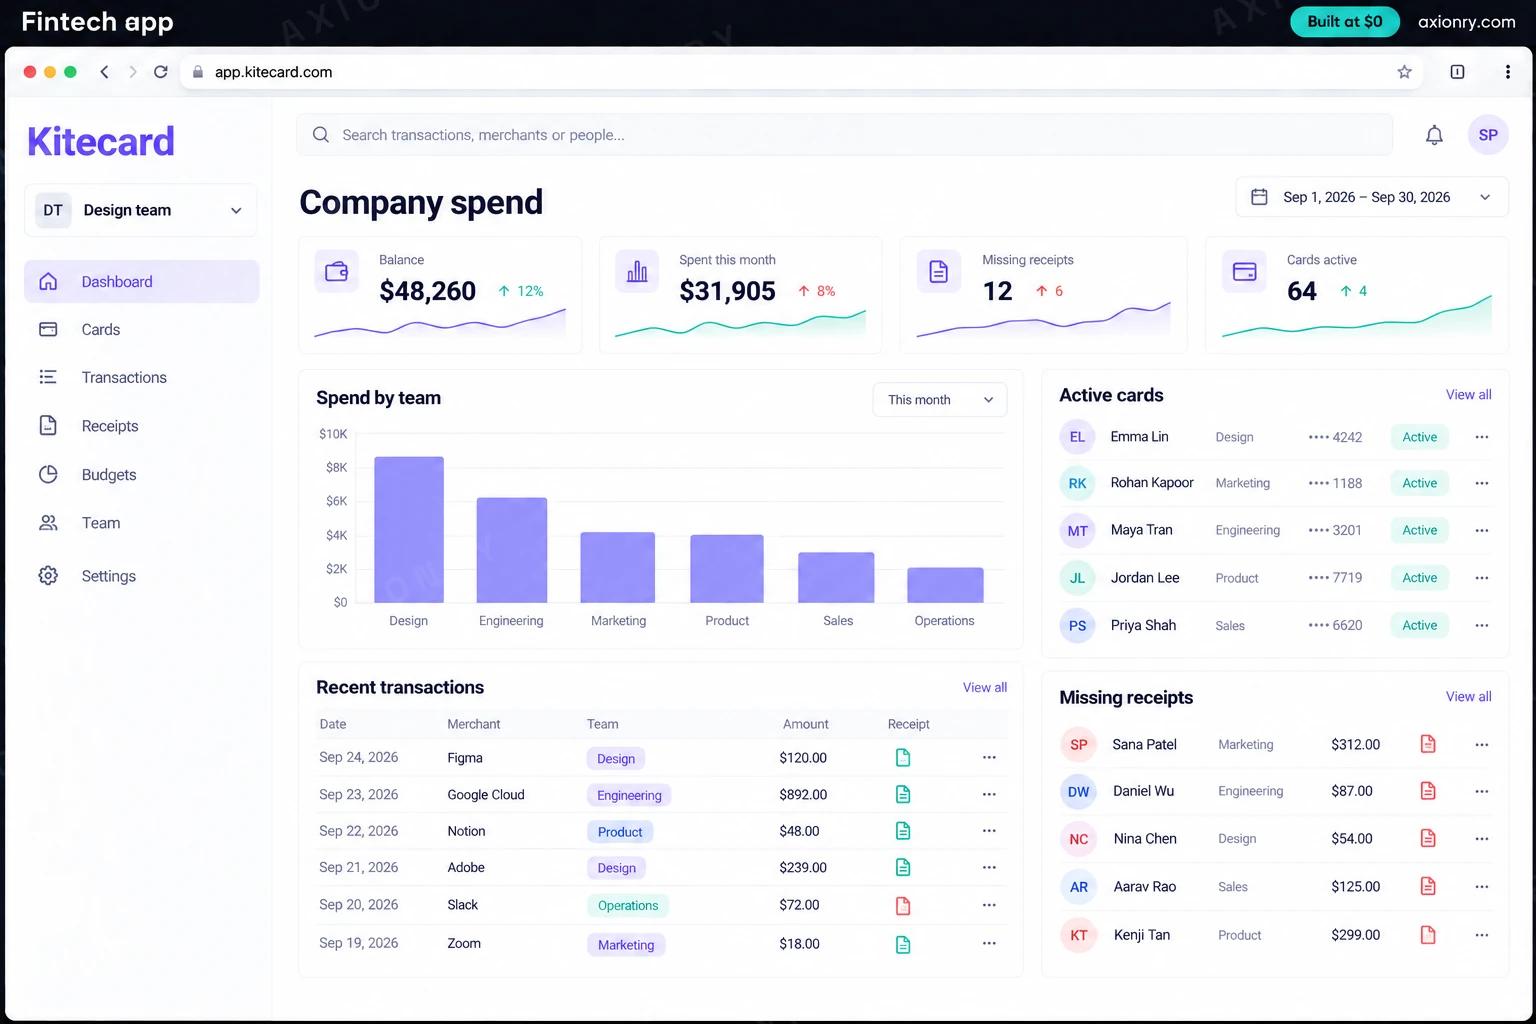Image resolution: width=1536 pixels, height=1024 pixels.
Task: Click missing receipt icon for Slack
Action: (x=903, y=905)
